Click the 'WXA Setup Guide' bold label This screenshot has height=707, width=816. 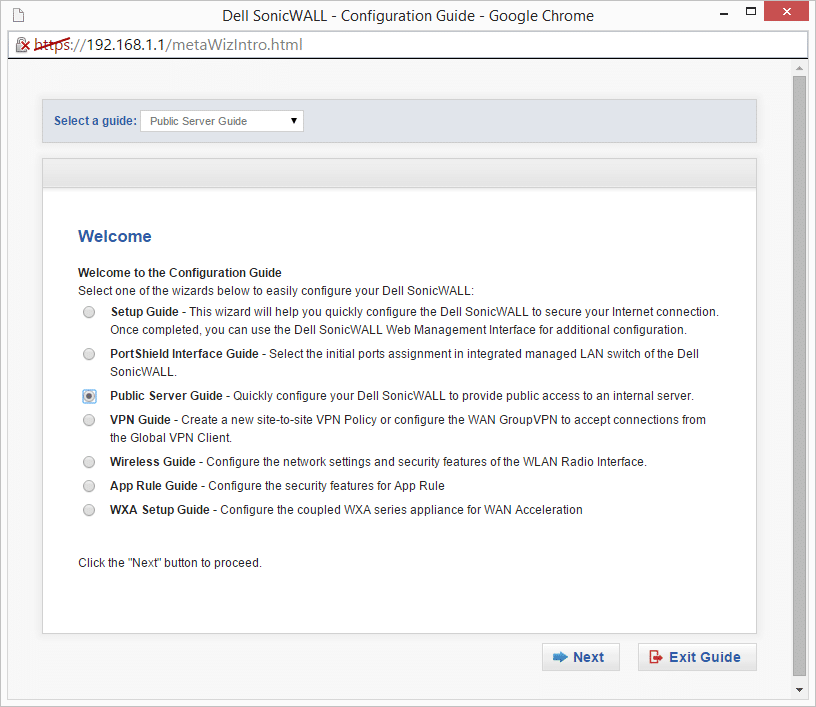(x=159, y=510)
